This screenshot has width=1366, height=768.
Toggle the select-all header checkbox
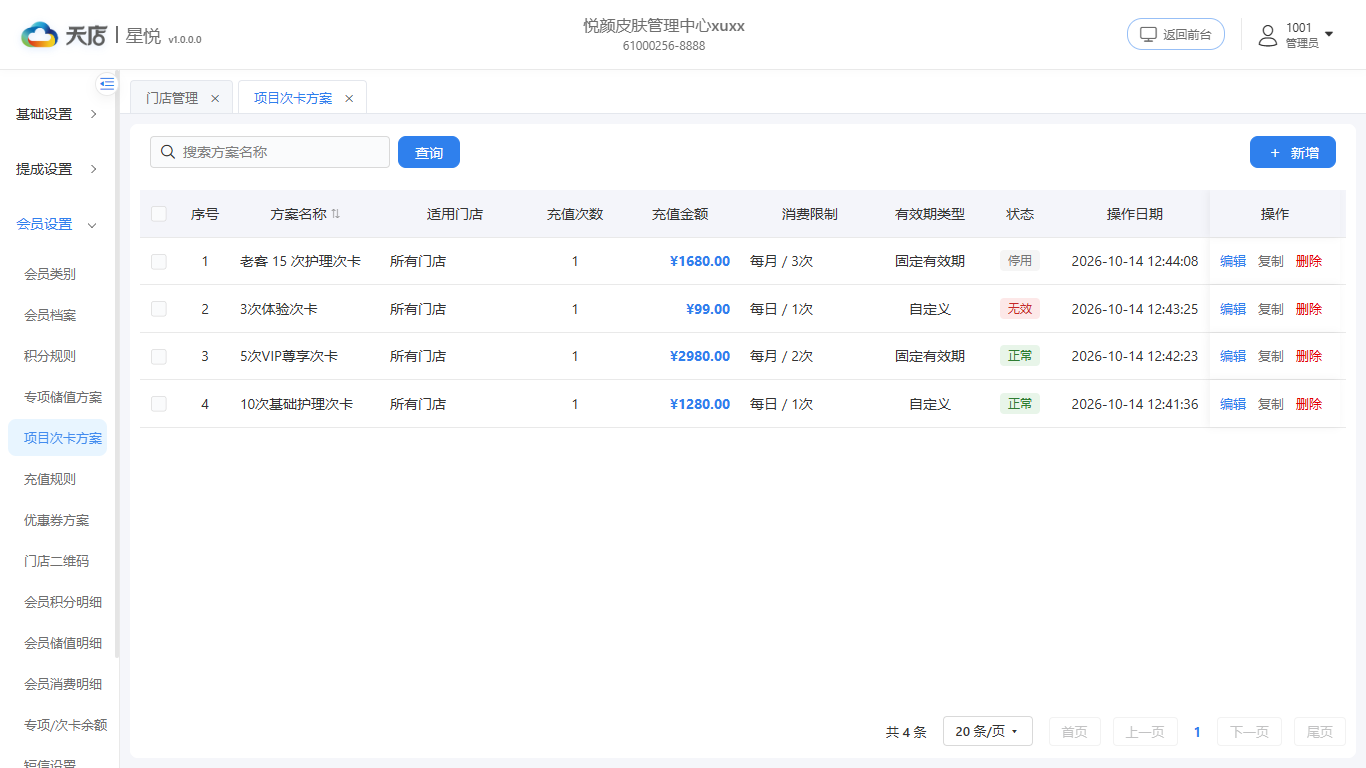[x=159, y=214]
